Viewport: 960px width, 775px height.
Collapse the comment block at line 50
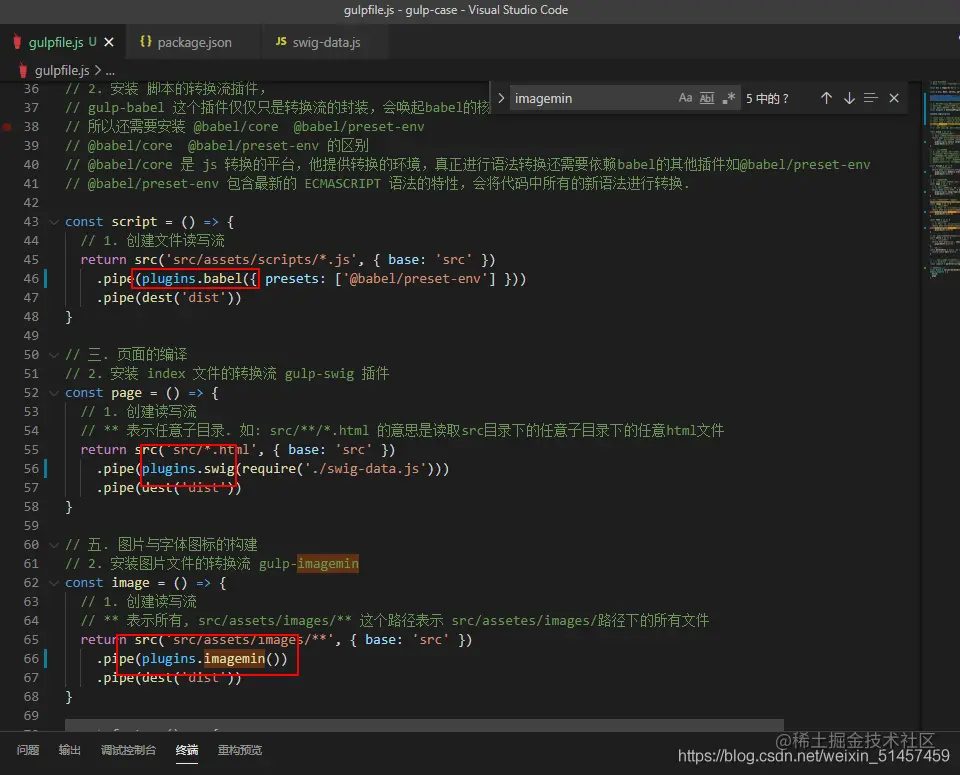[x=54, y=354]
